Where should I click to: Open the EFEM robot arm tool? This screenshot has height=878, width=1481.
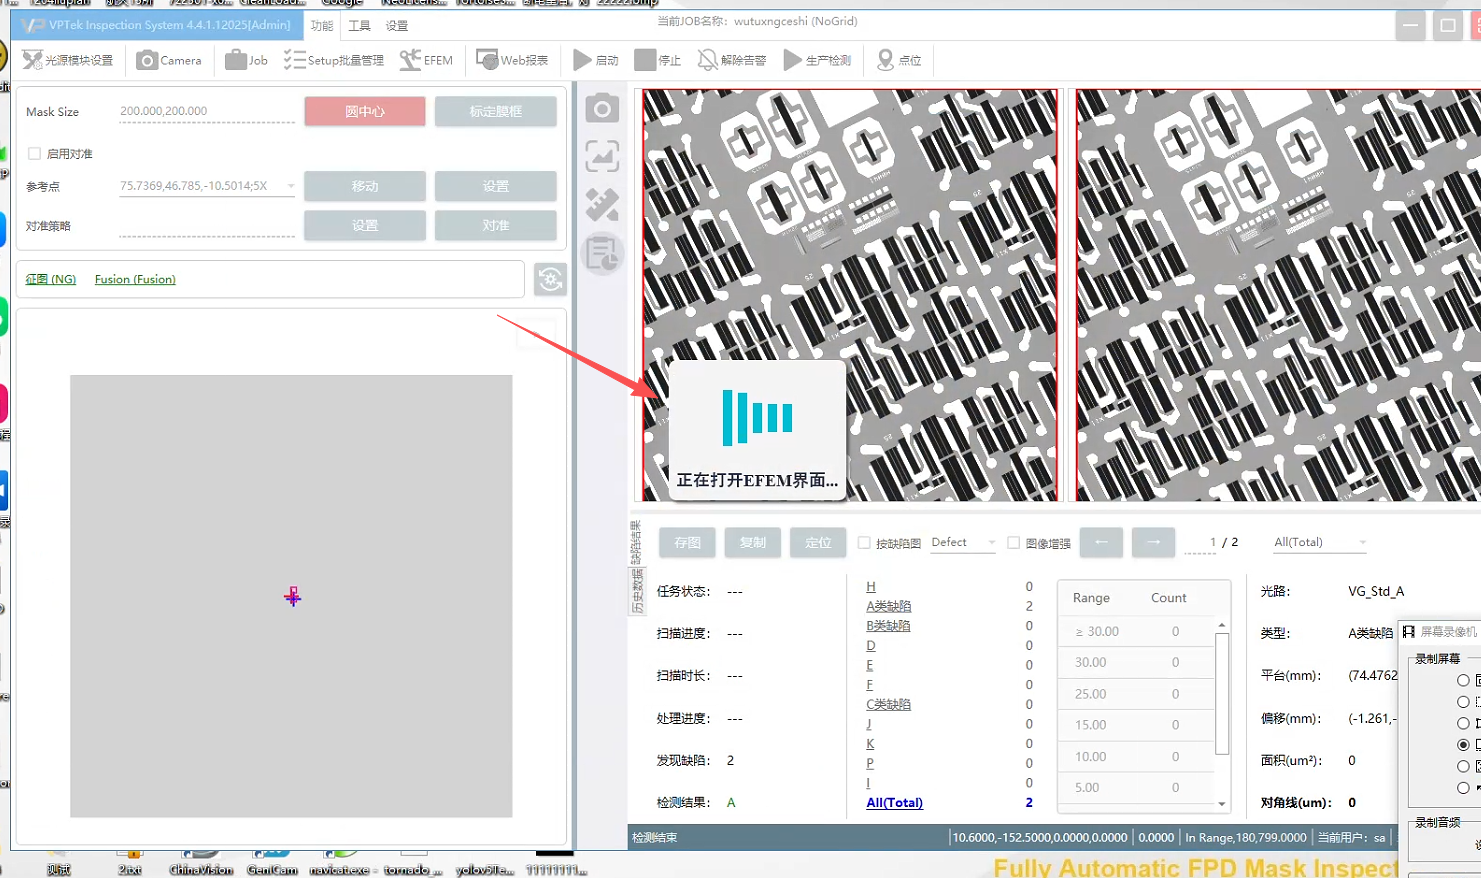[x=425, y=60]
